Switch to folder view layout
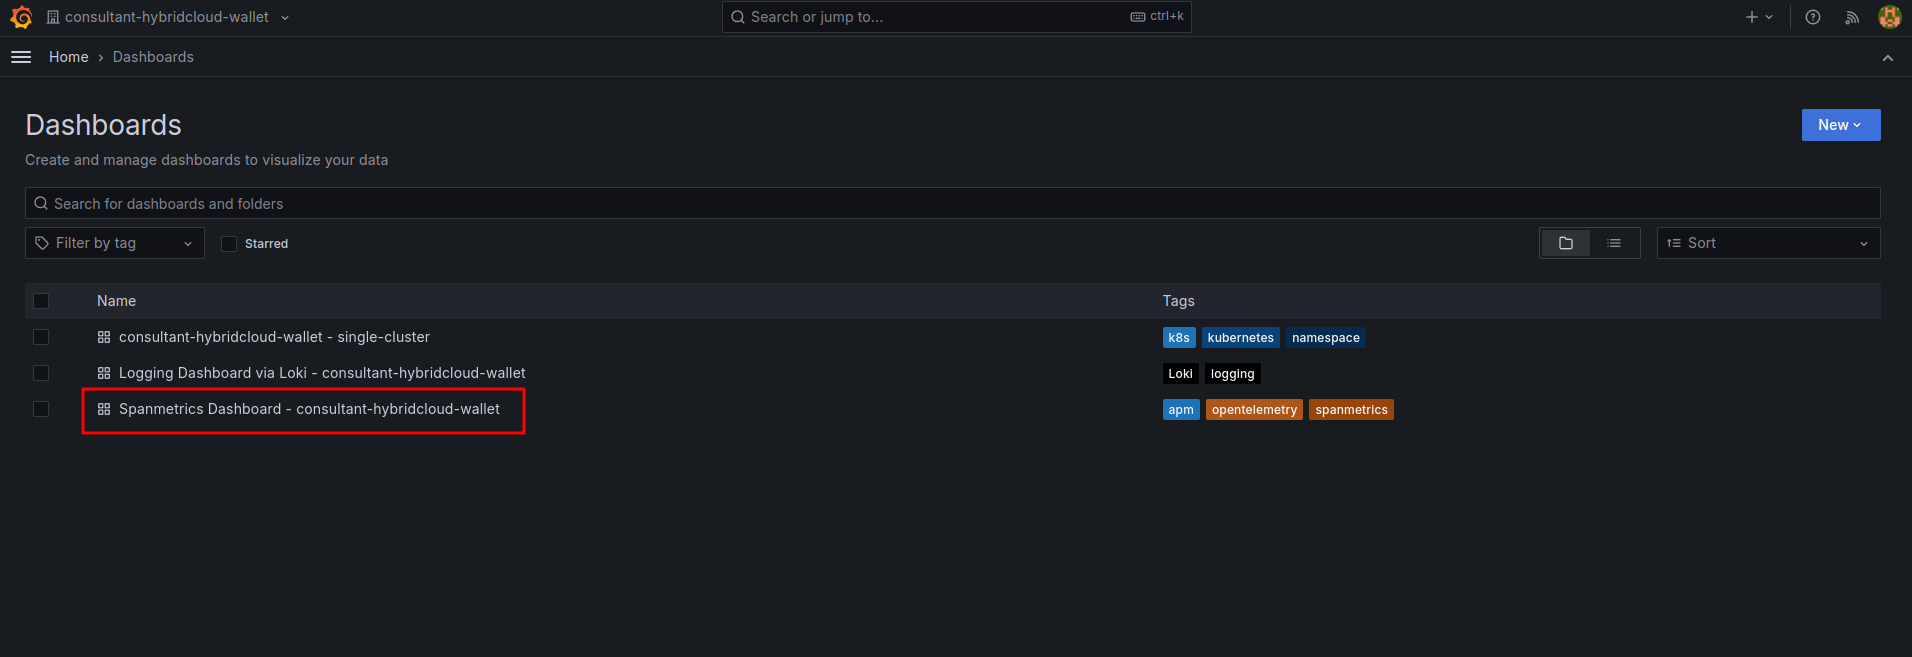Screen dimensions: 1912x657 (1566, 243)
